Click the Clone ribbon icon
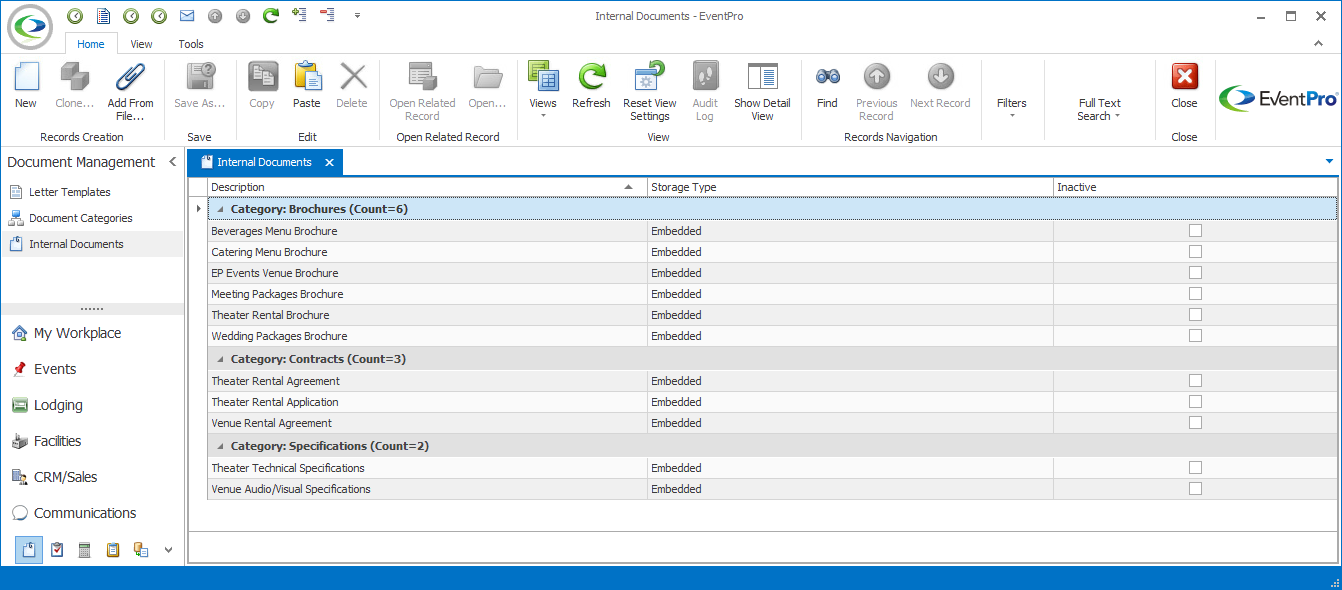The height and width of the screenshot is (590, 1342). point(74,77)
